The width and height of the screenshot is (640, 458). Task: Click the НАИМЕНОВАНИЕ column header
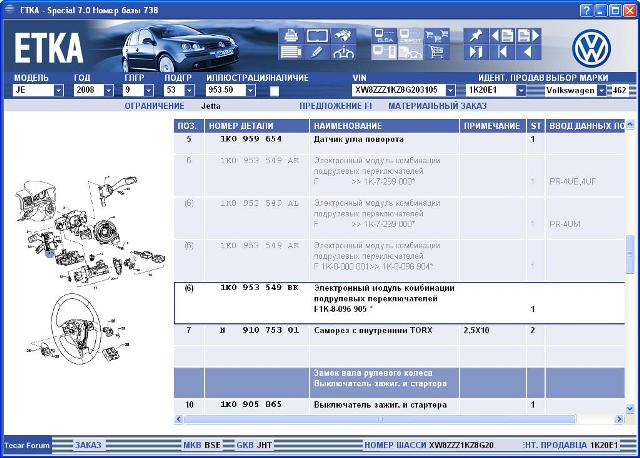384,126
